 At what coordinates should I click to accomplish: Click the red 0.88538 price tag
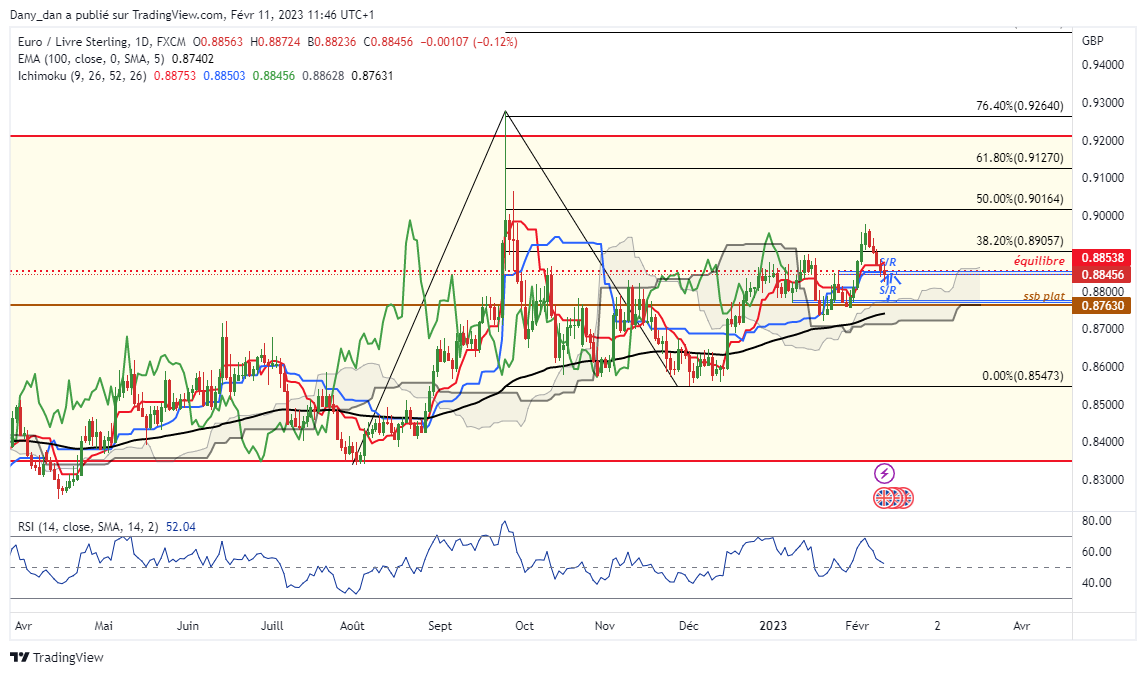1102,258
